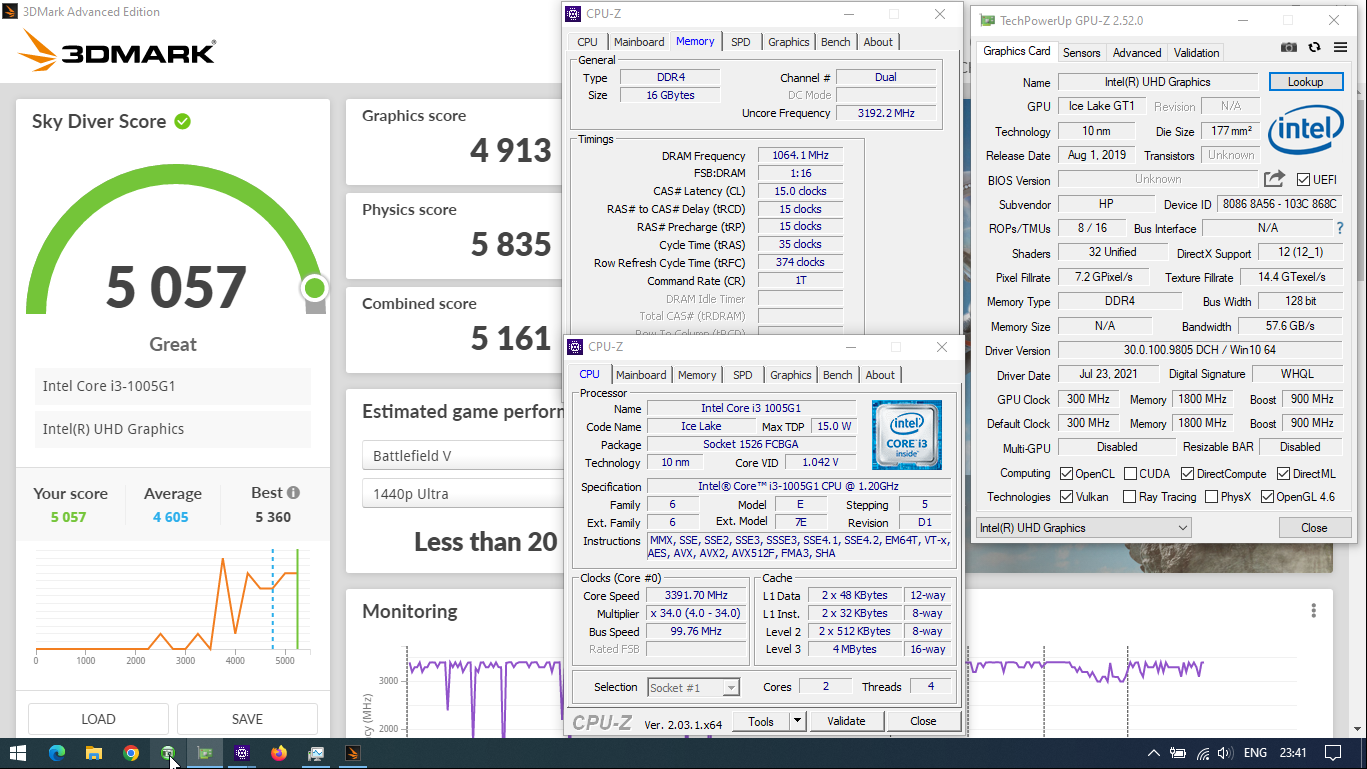Open the About tab in rear CPU-Z Memory window

878,42
